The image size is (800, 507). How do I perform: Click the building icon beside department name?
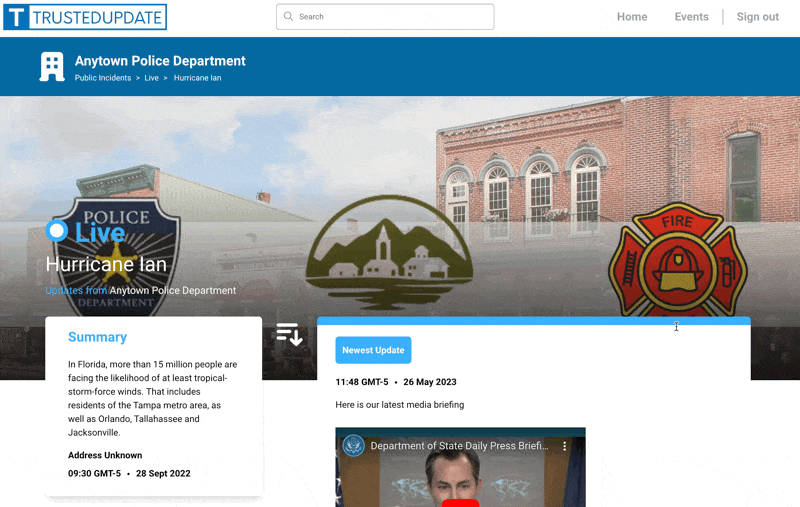coord(52,67)
